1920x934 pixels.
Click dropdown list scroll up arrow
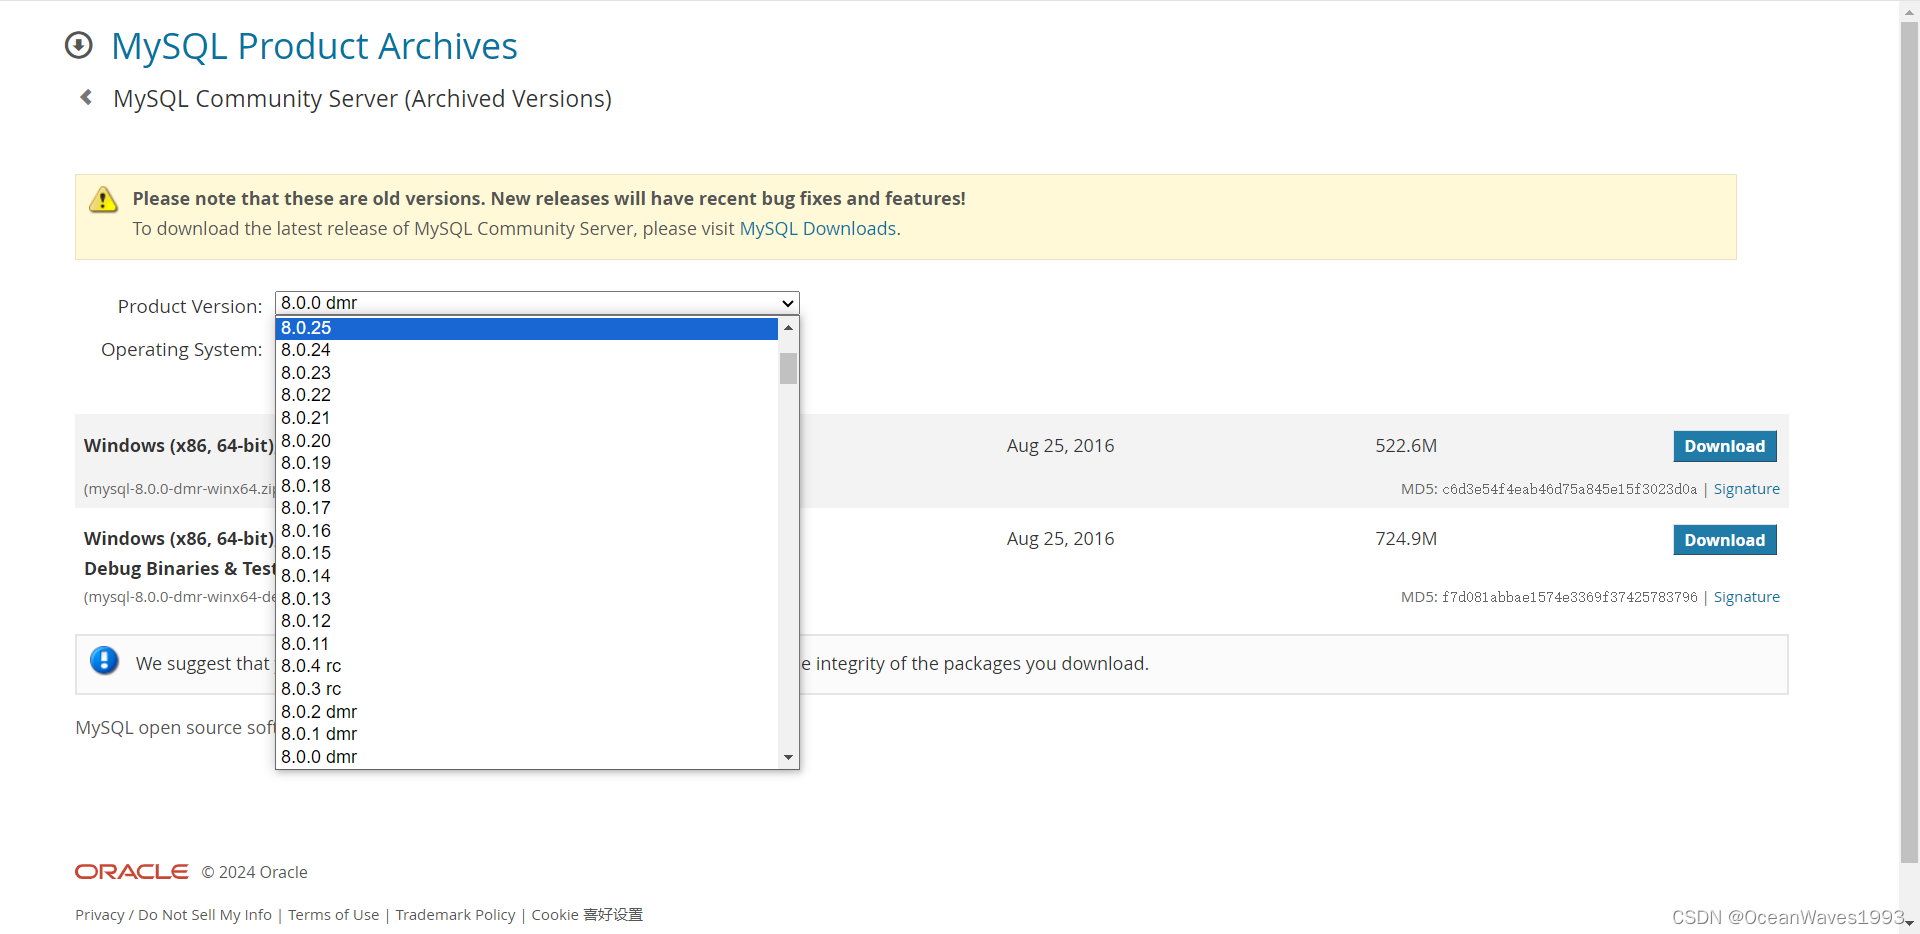coord(788,328)
